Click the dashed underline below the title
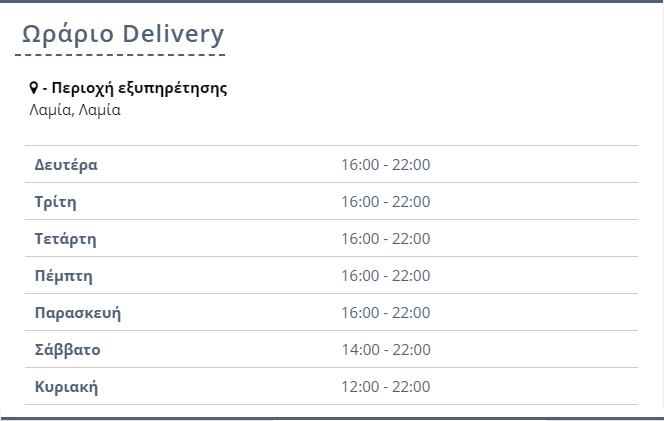Screen dimensions: 664x421 pyautogui.click(x=120, y=55)
